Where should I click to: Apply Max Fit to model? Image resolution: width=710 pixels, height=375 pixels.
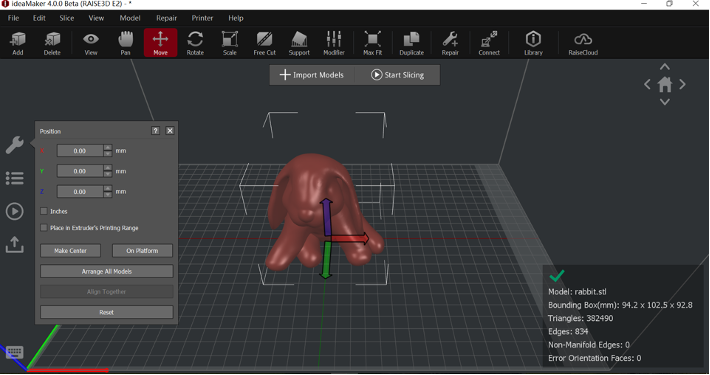click(372, 43)
